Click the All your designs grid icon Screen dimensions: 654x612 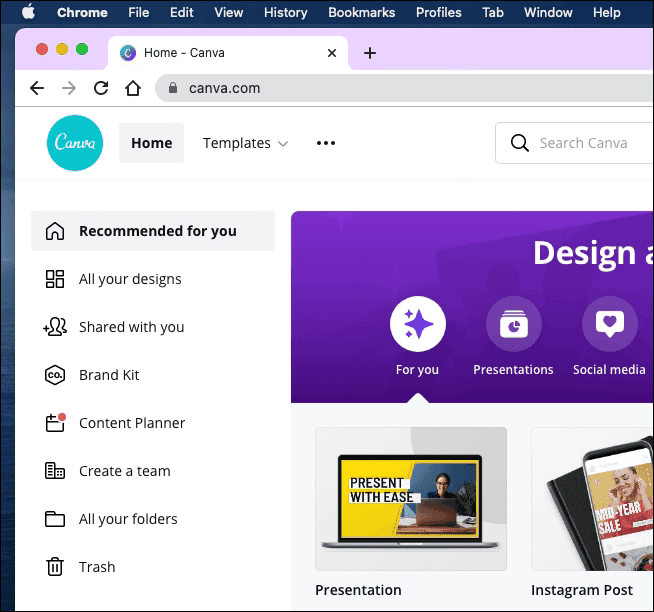[55, 279]
